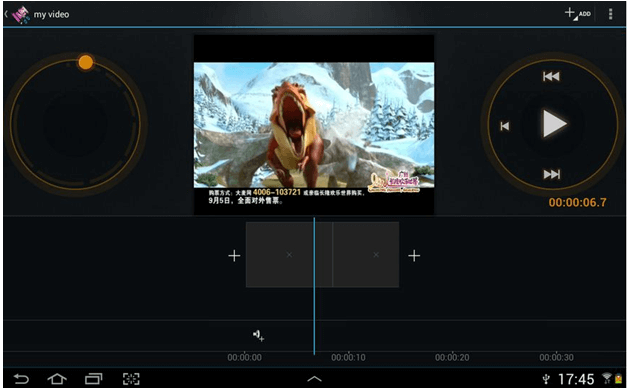Viewport: 628px width, 391px height.
Task: Remove the second clip via its X
Action: tap(376, 255)
